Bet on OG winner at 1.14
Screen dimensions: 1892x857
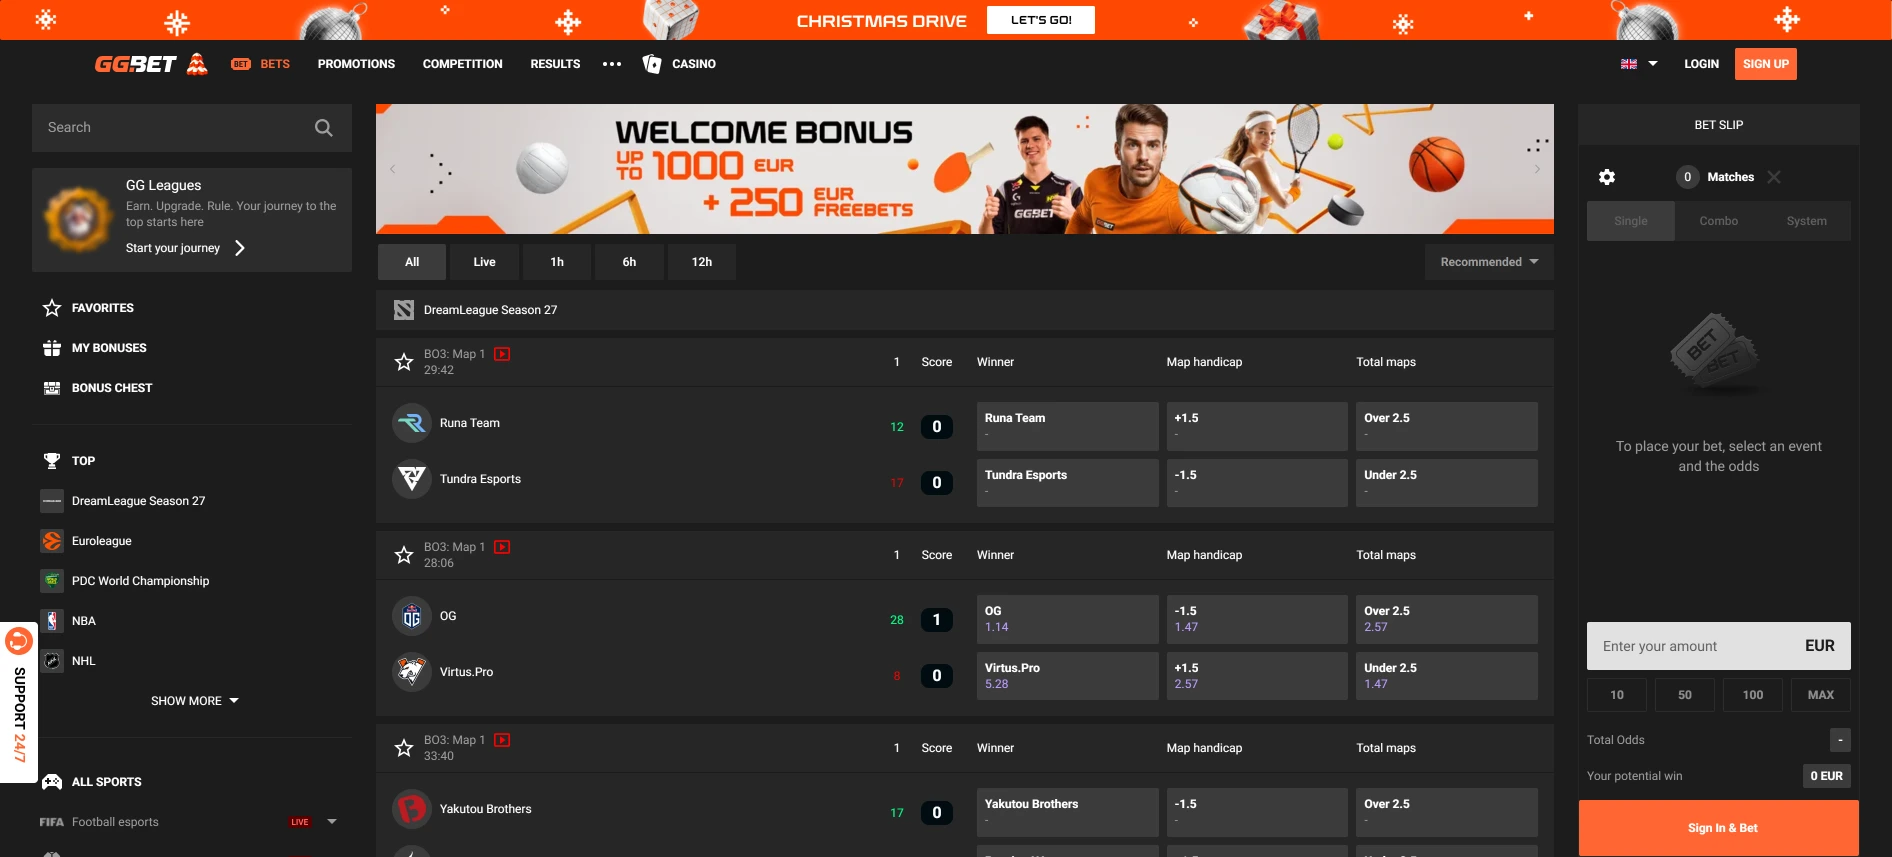tap(1067, 619)
